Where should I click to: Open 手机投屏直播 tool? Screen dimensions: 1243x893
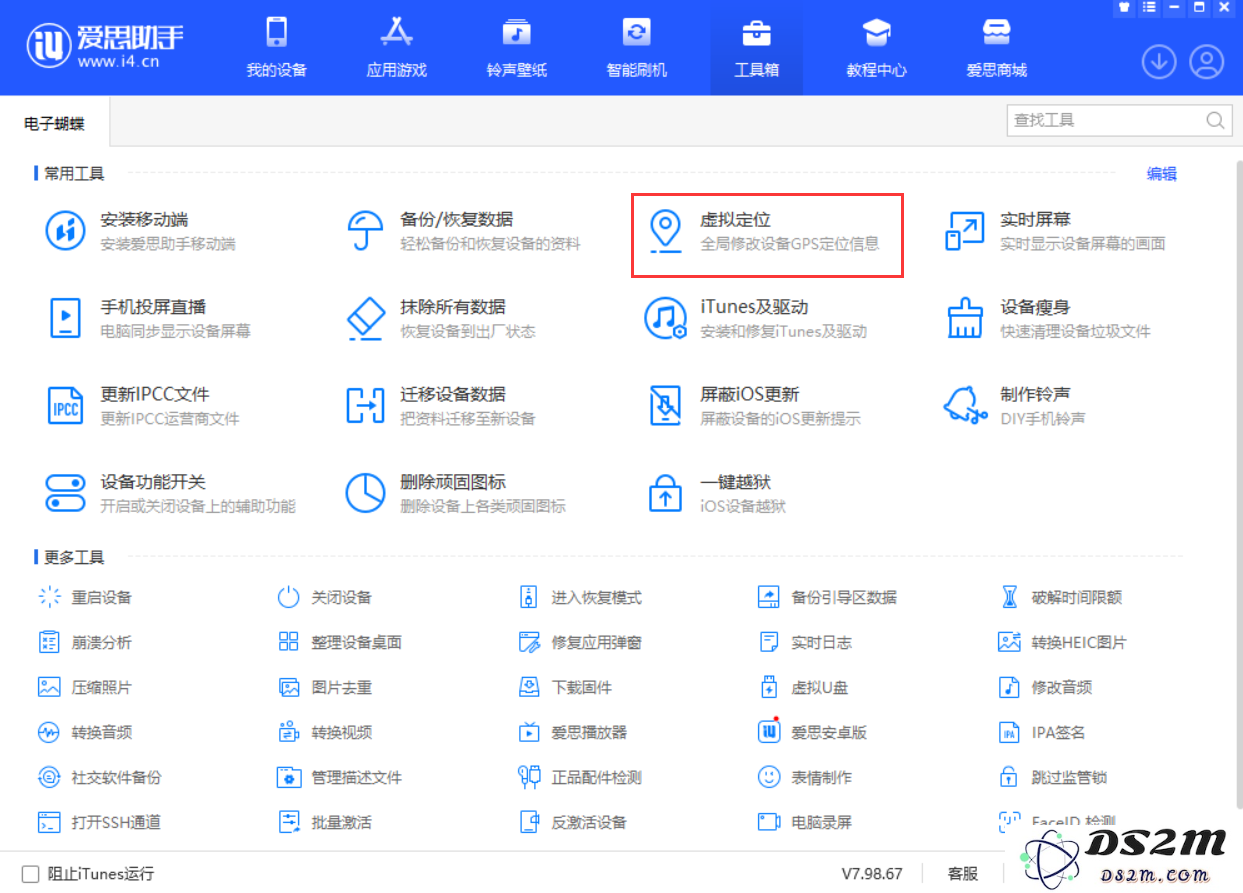point(148,318)
